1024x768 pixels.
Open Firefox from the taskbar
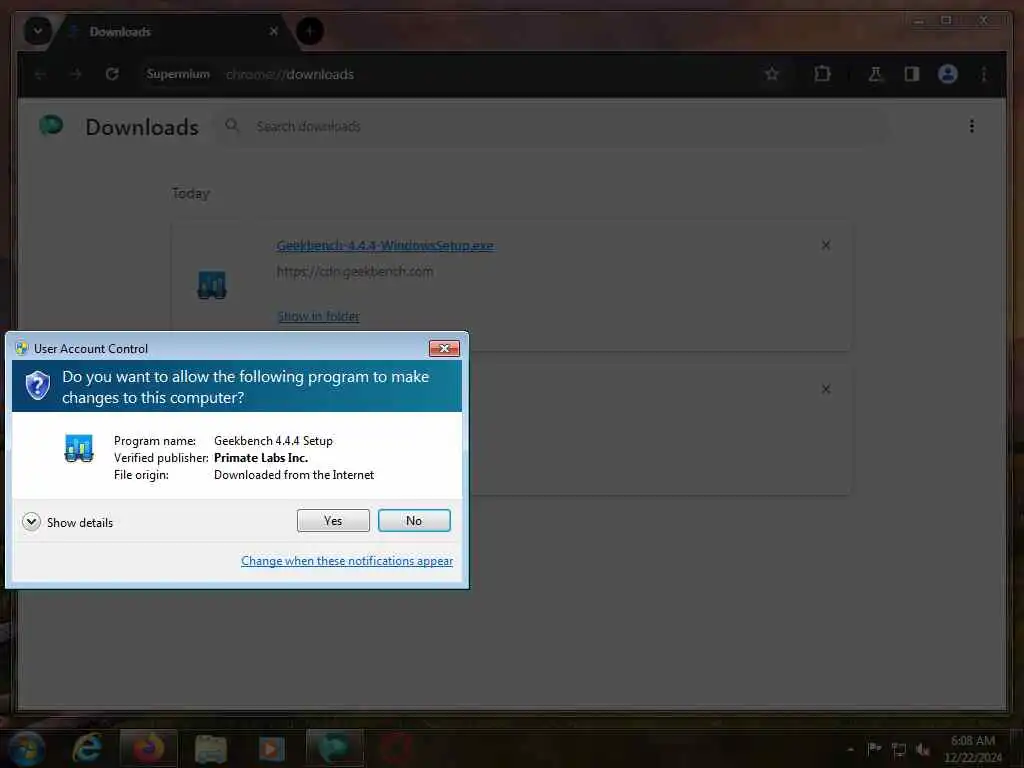click(x=148, y=748)
